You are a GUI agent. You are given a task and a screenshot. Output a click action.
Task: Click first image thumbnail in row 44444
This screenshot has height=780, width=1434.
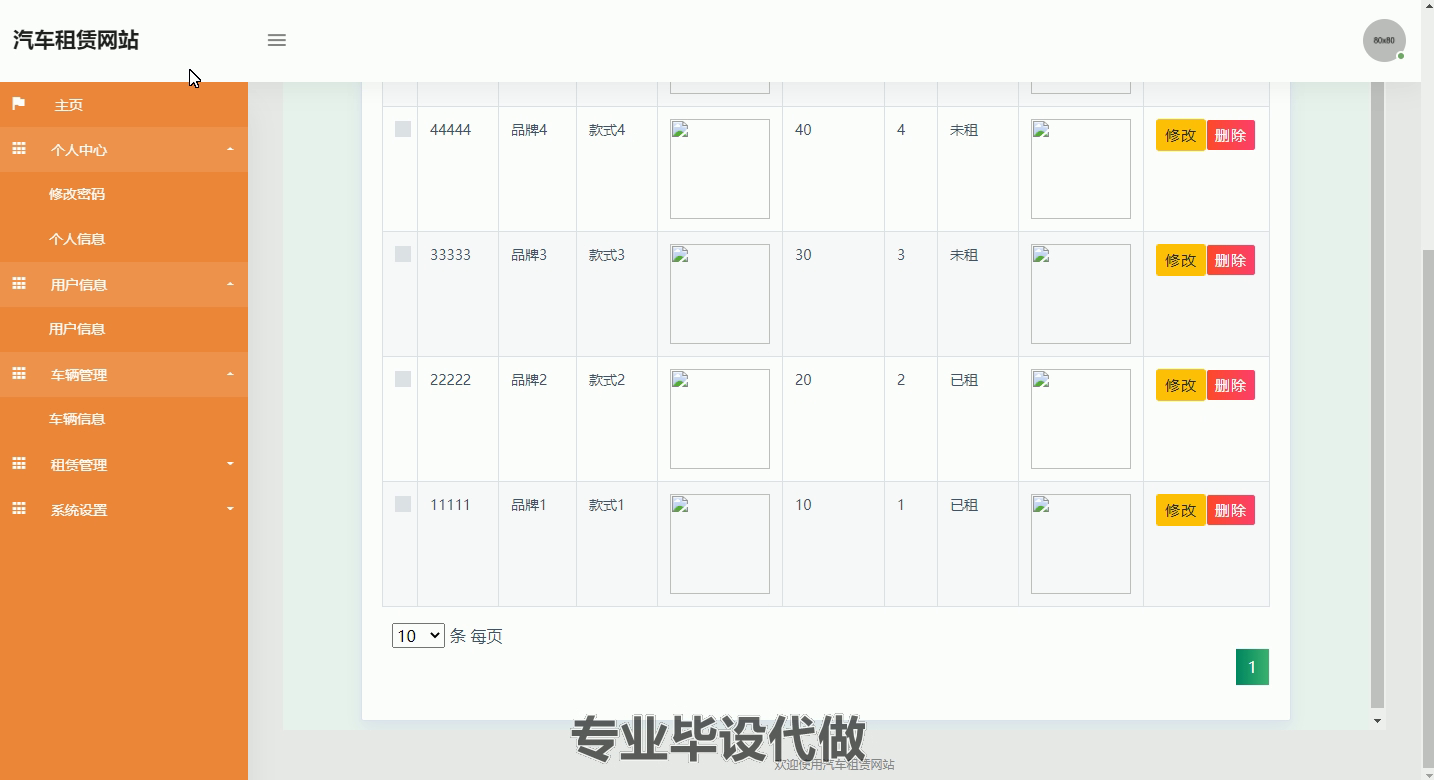click(x=720, y=169)
